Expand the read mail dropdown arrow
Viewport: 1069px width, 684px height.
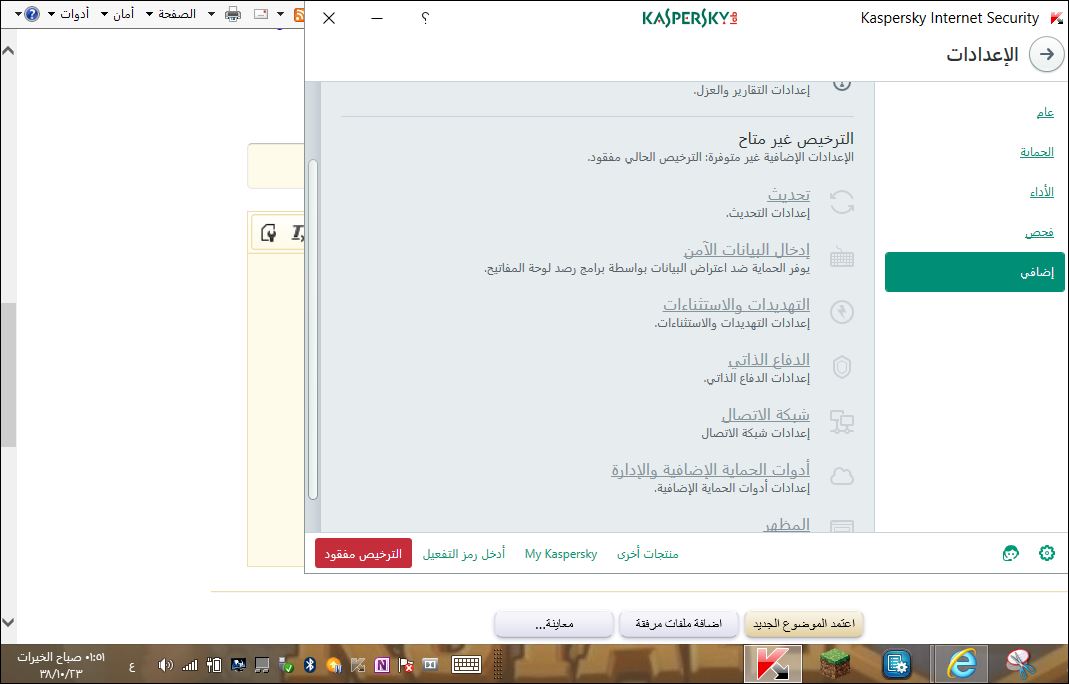[x=280, y=14]
